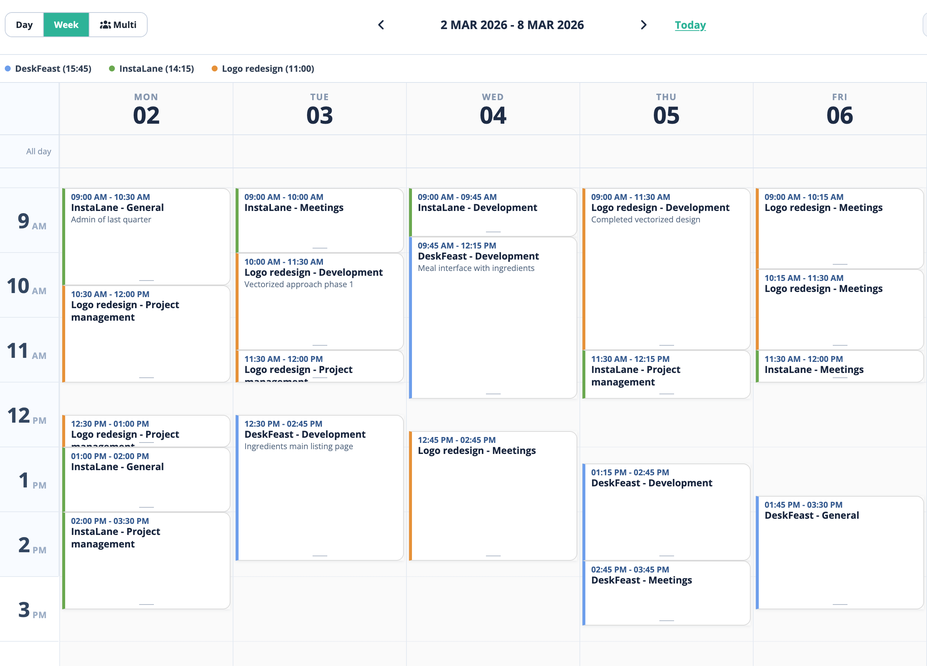Open Tuesday 11:30 AM Logo redesign - Project entry
Image resolution: width=927 pixels, height=666 pixels.
(x=319, y=366)
